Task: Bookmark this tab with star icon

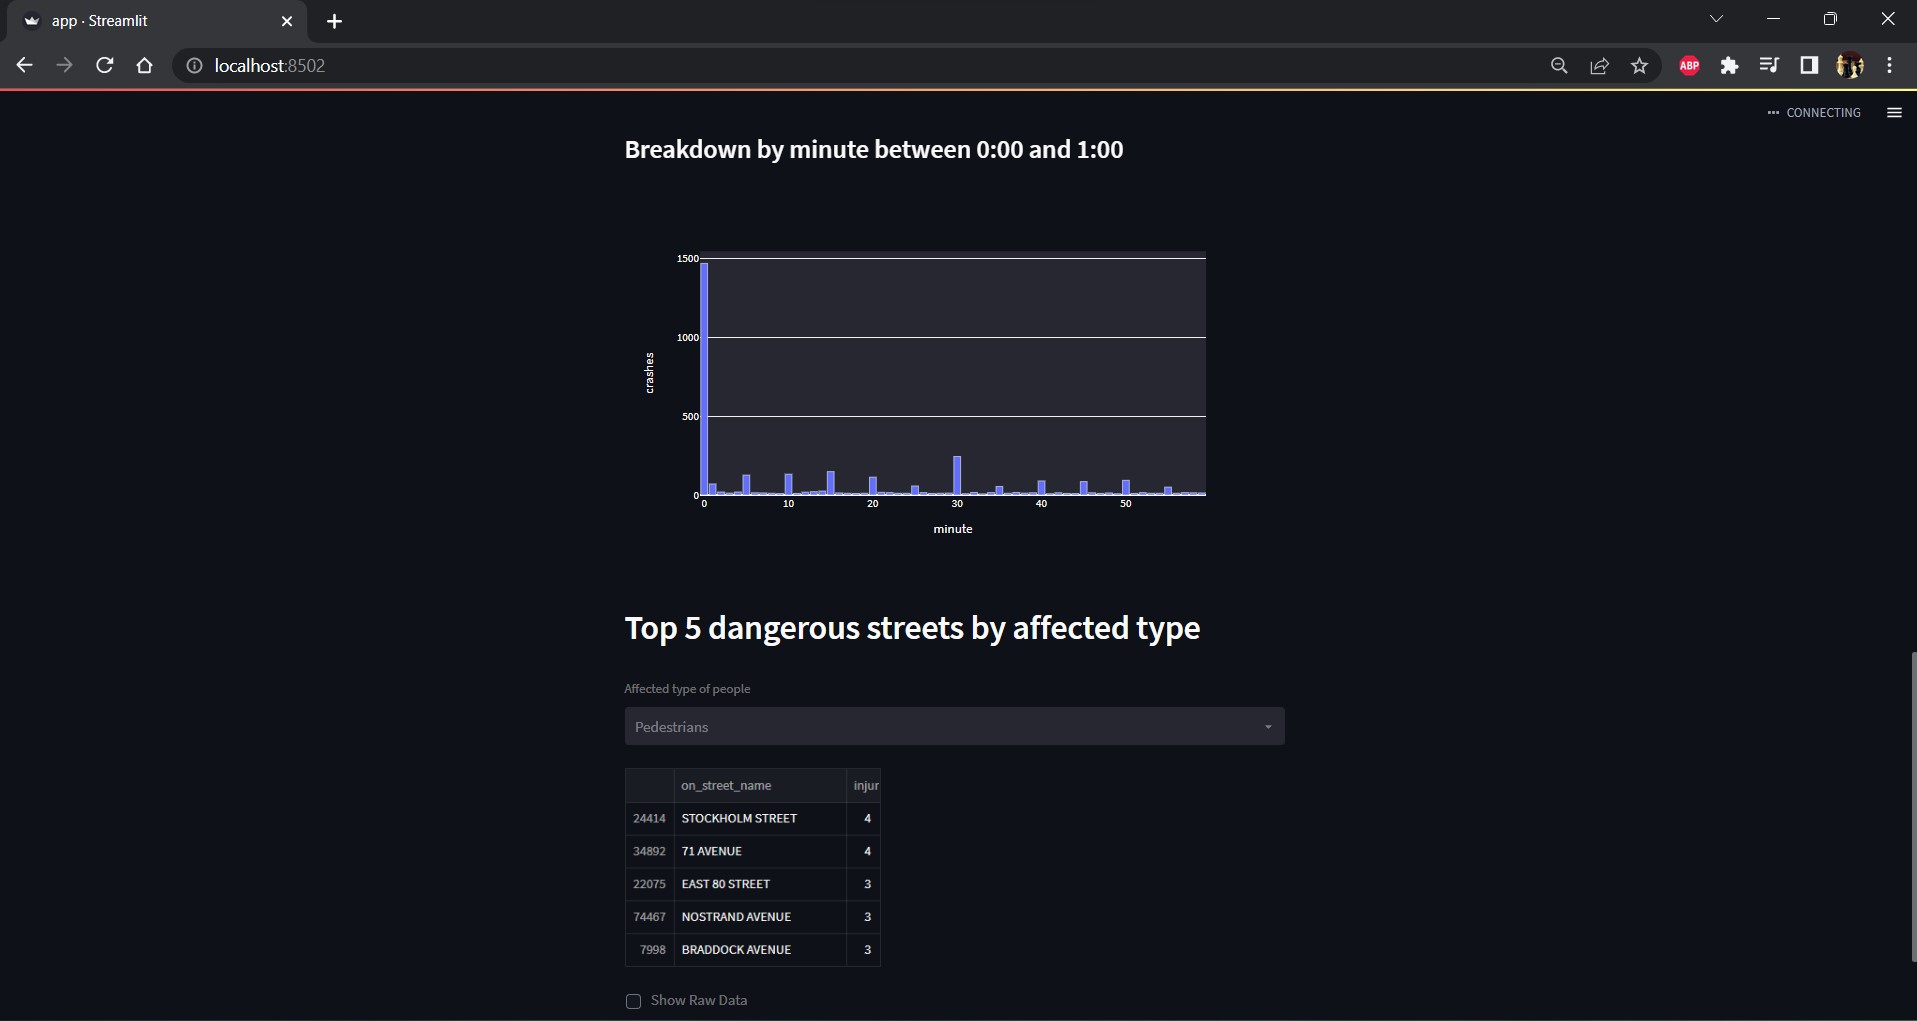Action: 1639,66
